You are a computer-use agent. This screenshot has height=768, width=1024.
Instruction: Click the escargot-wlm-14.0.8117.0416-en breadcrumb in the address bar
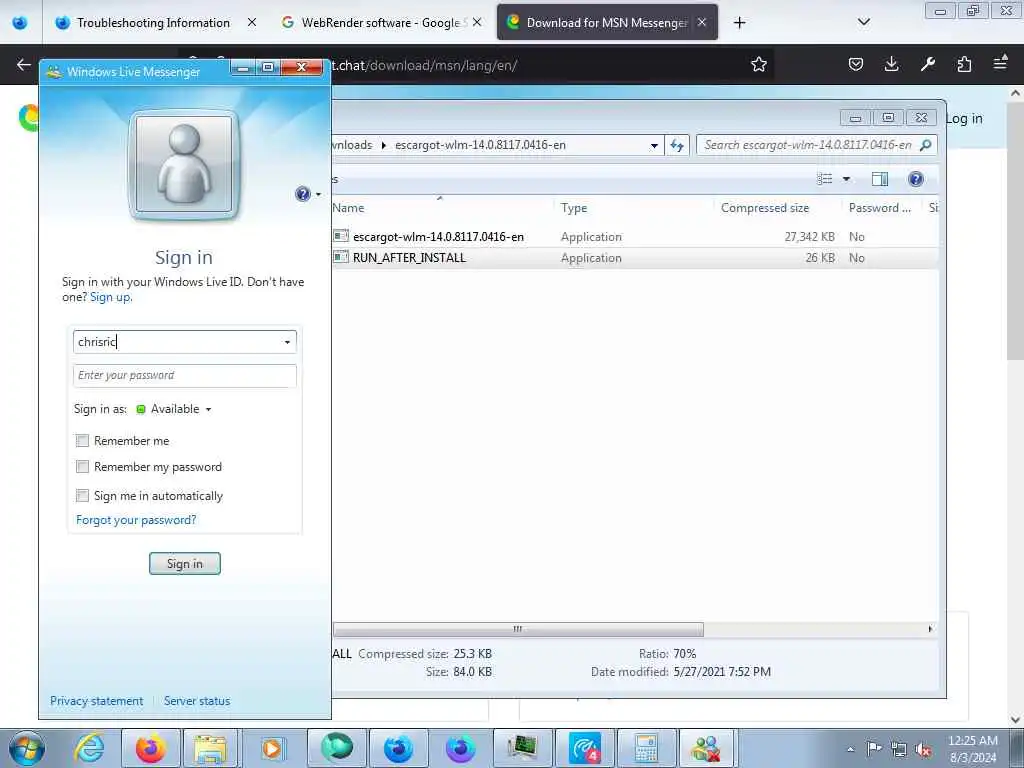pos(480,145)
